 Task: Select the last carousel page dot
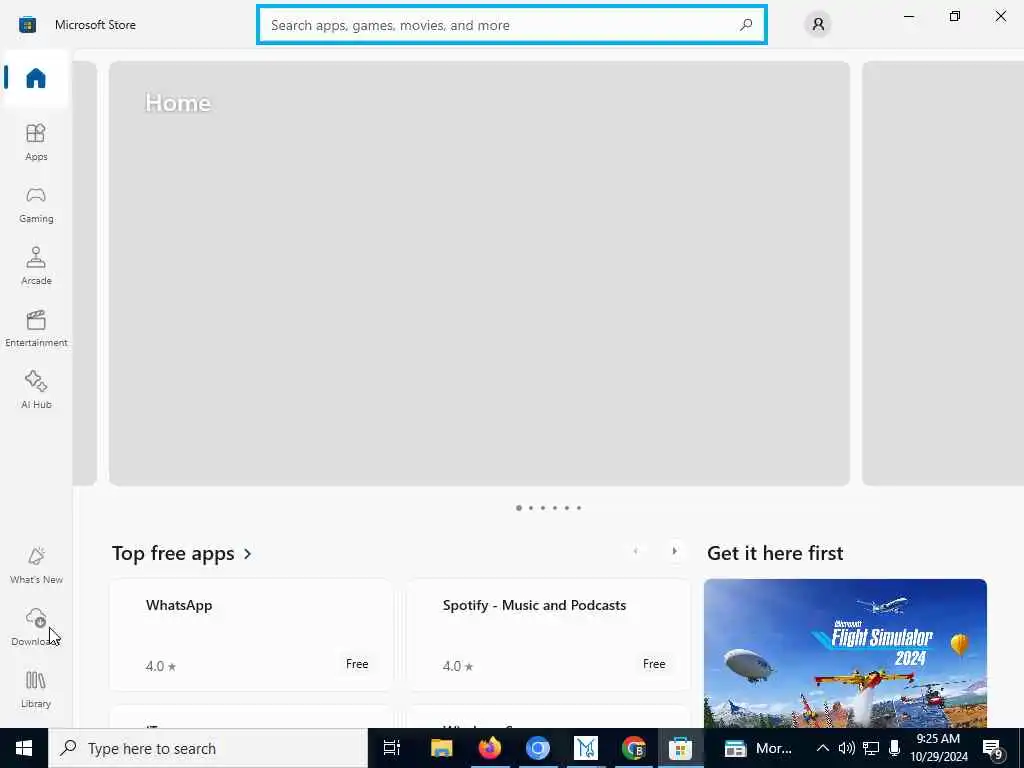[579, 508]
